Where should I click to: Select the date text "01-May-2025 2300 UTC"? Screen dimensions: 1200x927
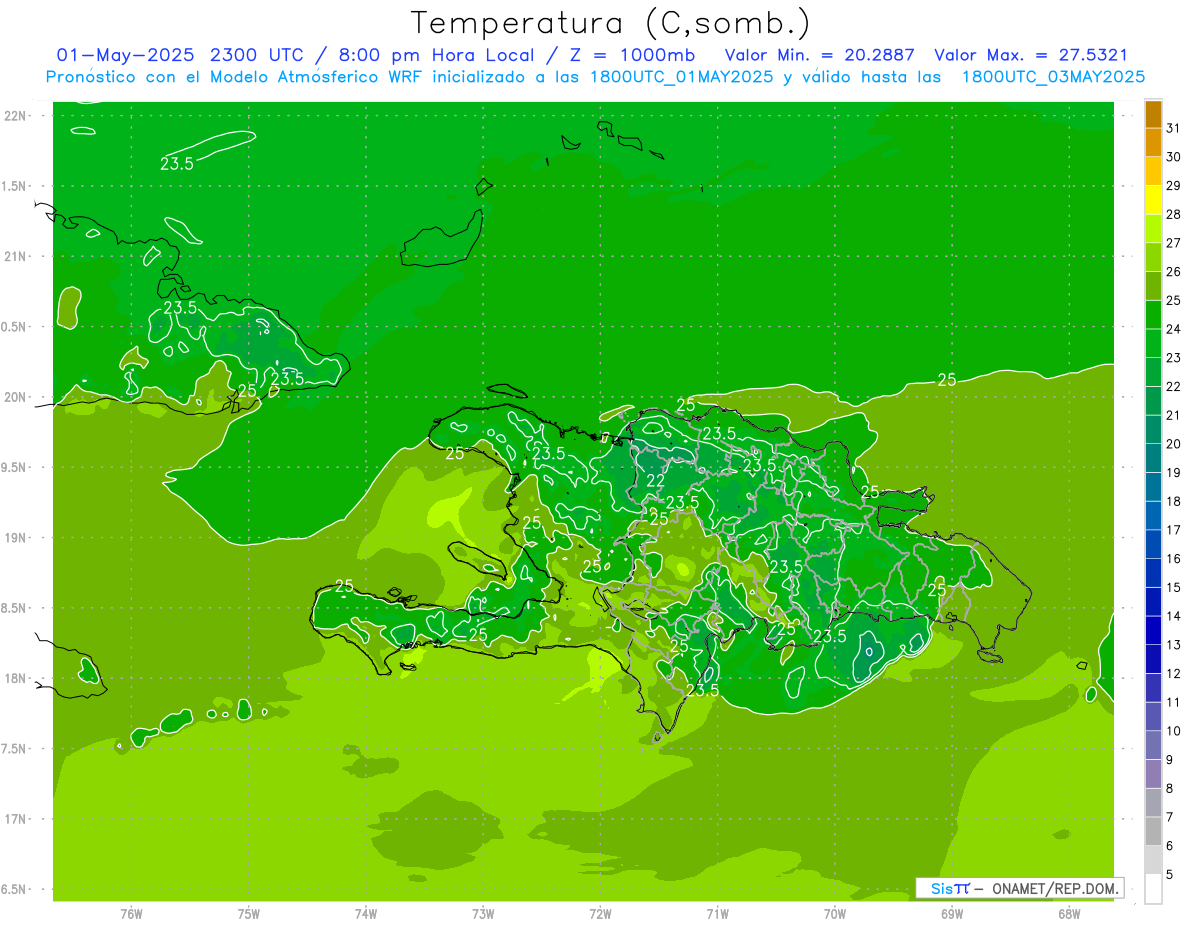[185, 55]
